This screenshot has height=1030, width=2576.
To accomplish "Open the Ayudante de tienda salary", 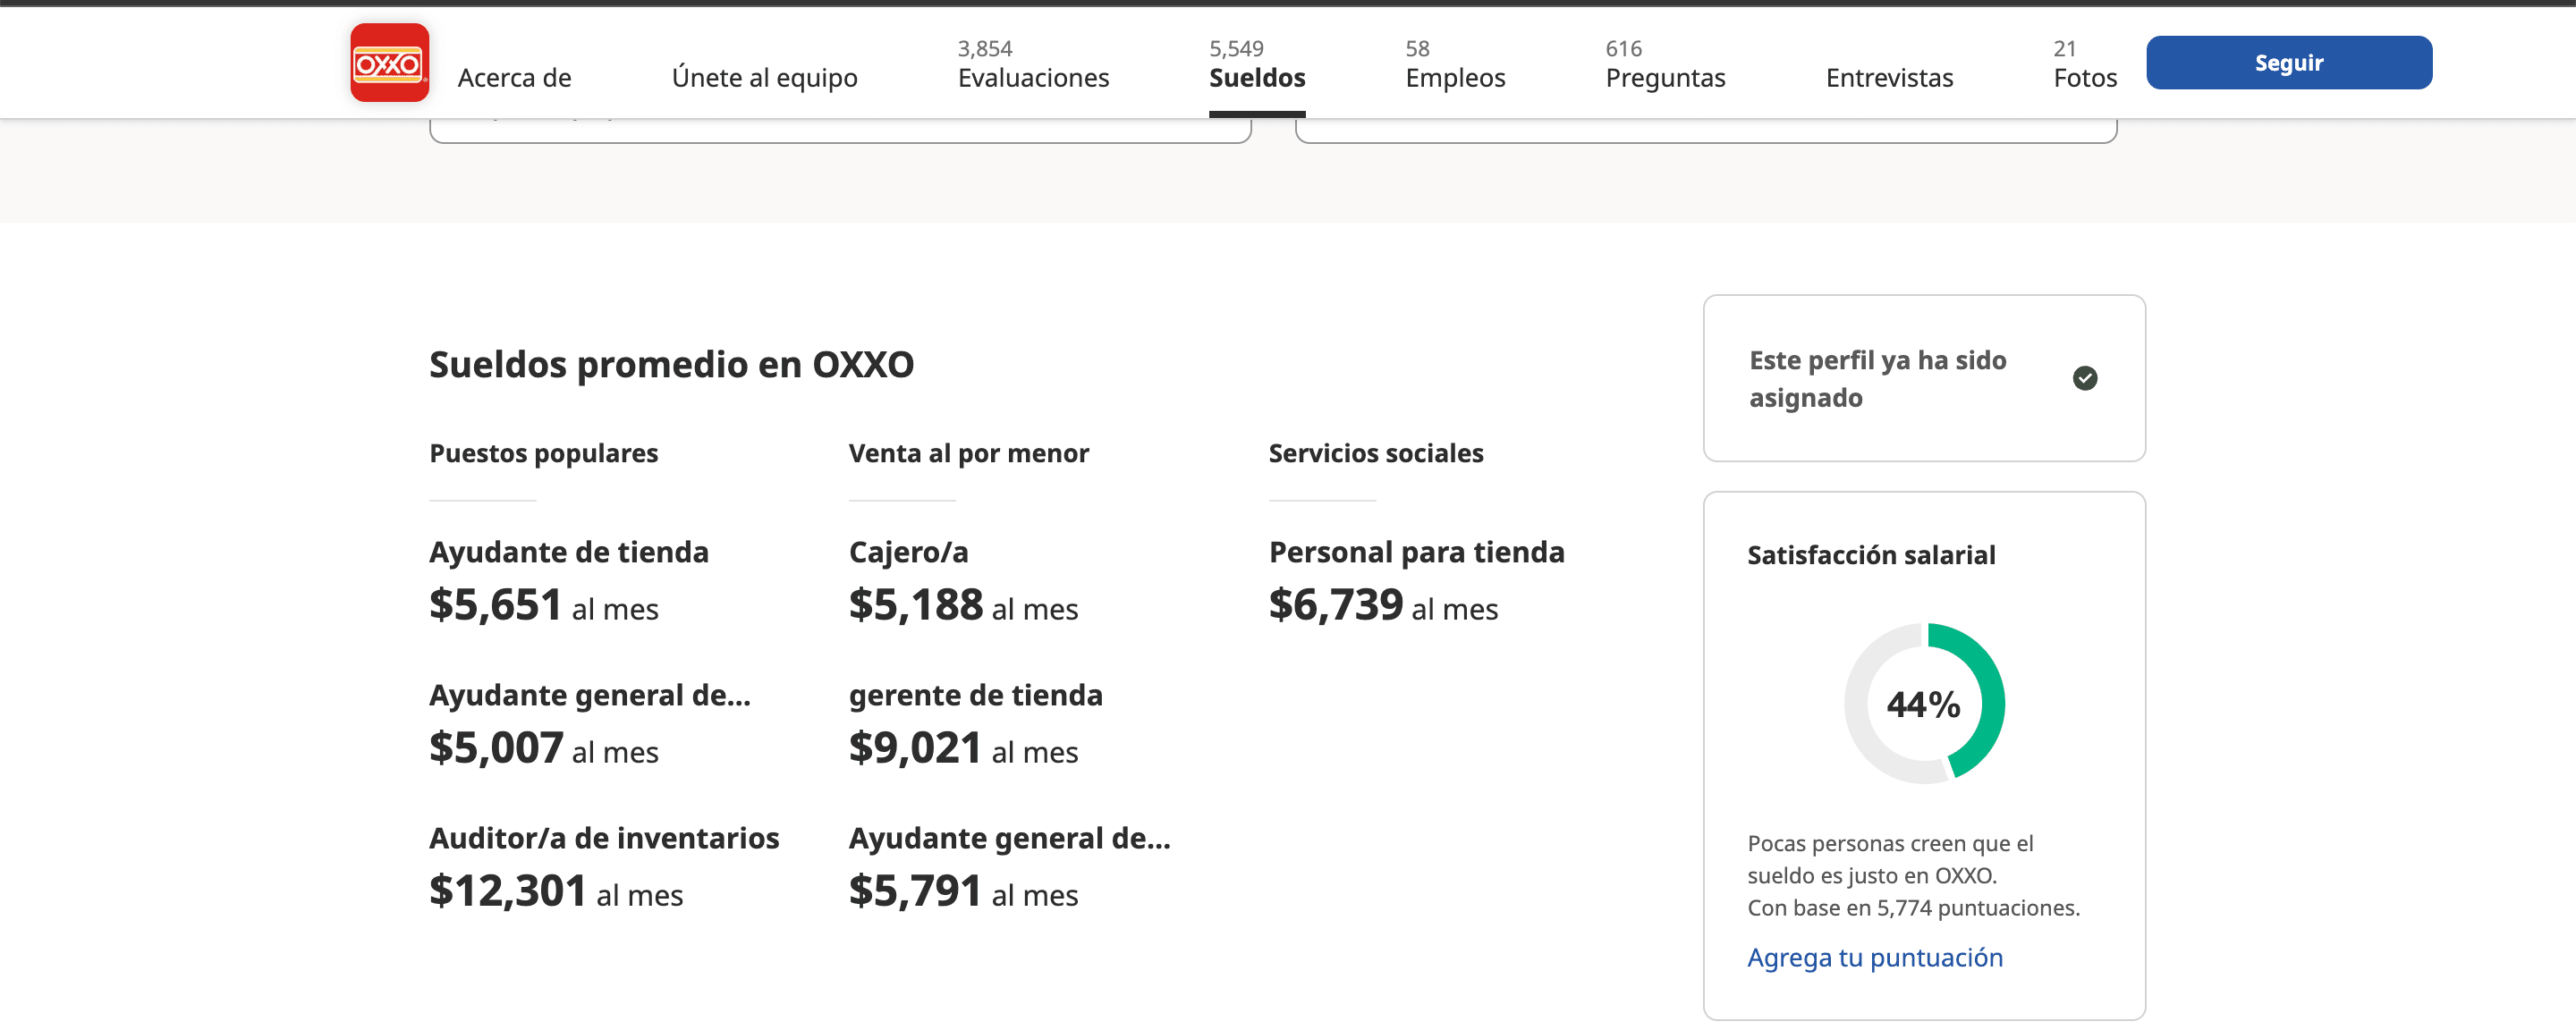I will coord(569,552).
